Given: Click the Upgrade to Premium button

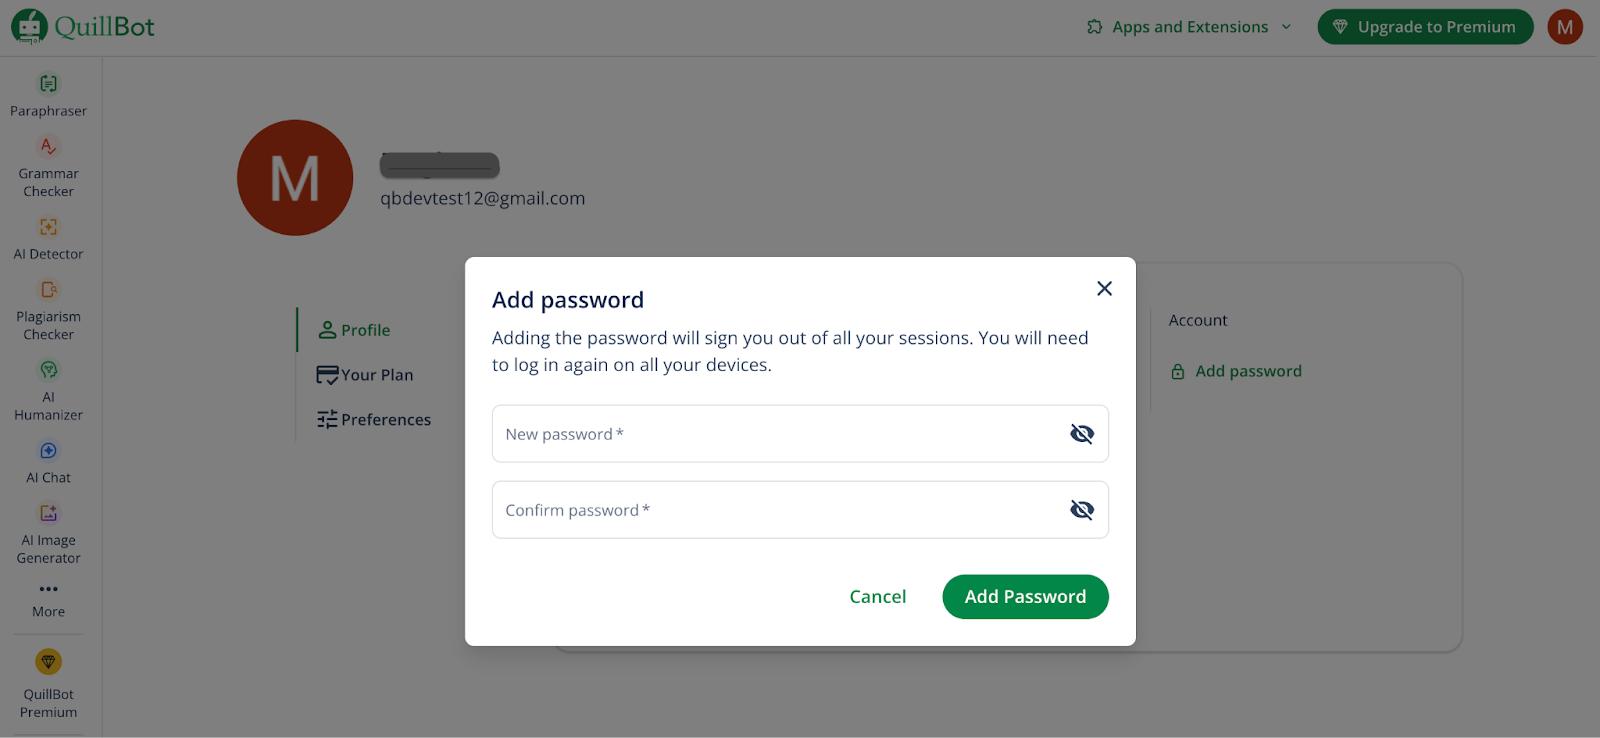Looking at the screenshot, I should [x=1425, y=27].
